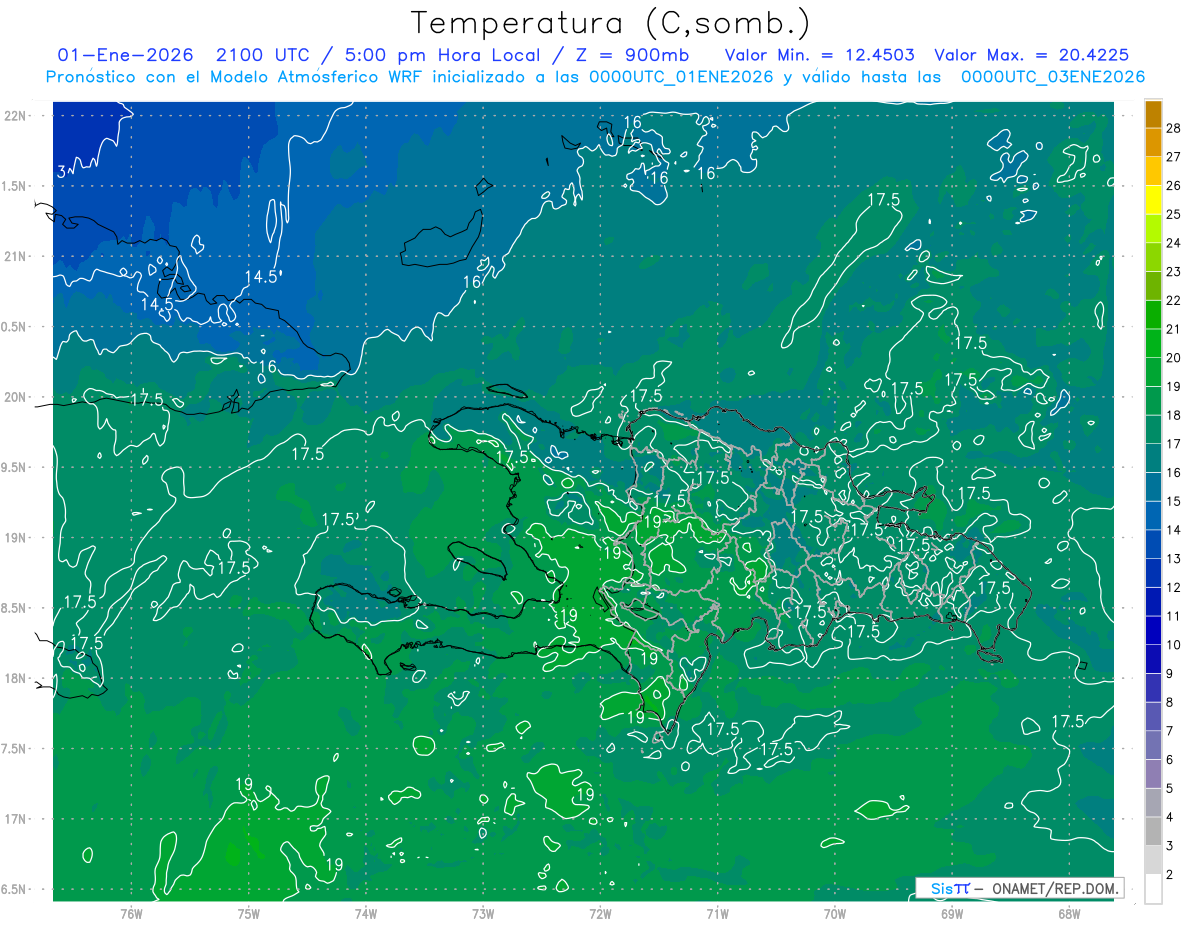The height and width of the screenshot is (927, 1200).
Task: Click the dark blue legend swatch beside 10
Action: point(1153,630)
